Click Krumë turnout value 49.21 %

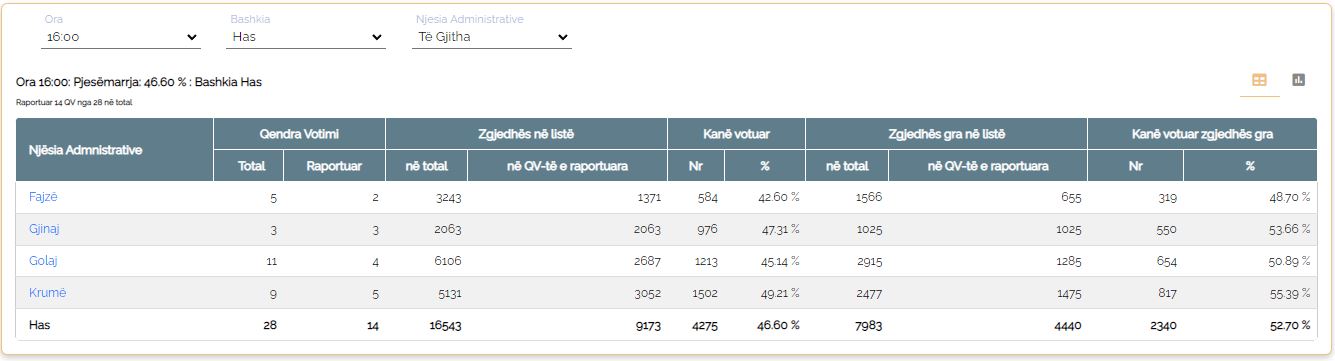778,293
